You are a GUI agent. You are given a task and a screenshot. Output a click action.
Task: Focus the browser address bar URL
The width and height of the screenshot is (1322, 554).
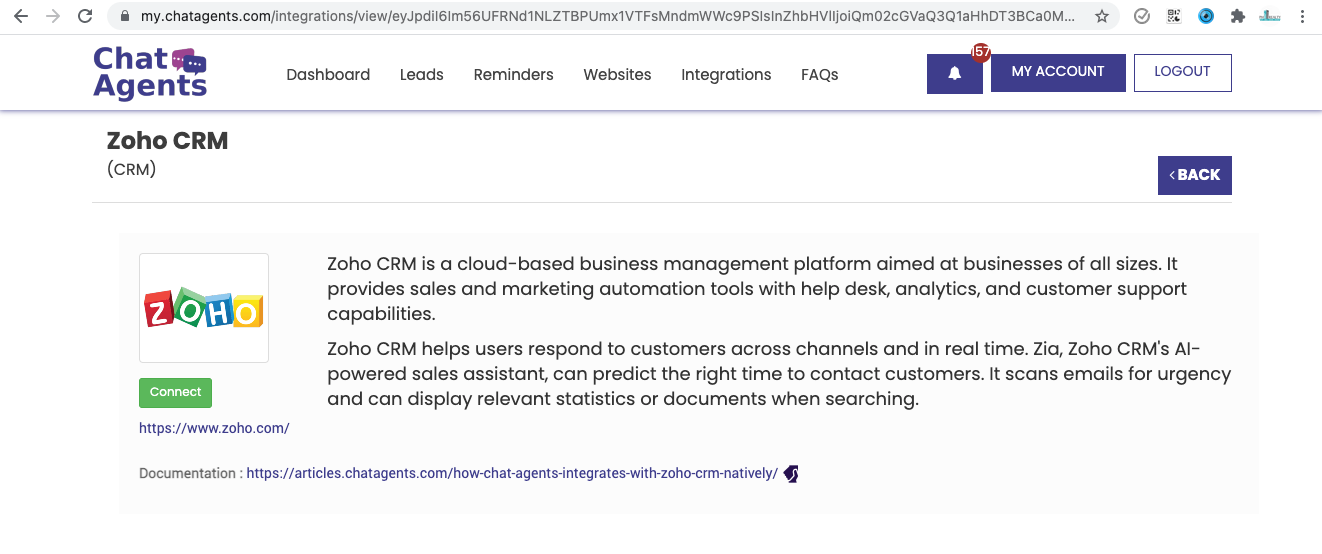click(608, 17)
